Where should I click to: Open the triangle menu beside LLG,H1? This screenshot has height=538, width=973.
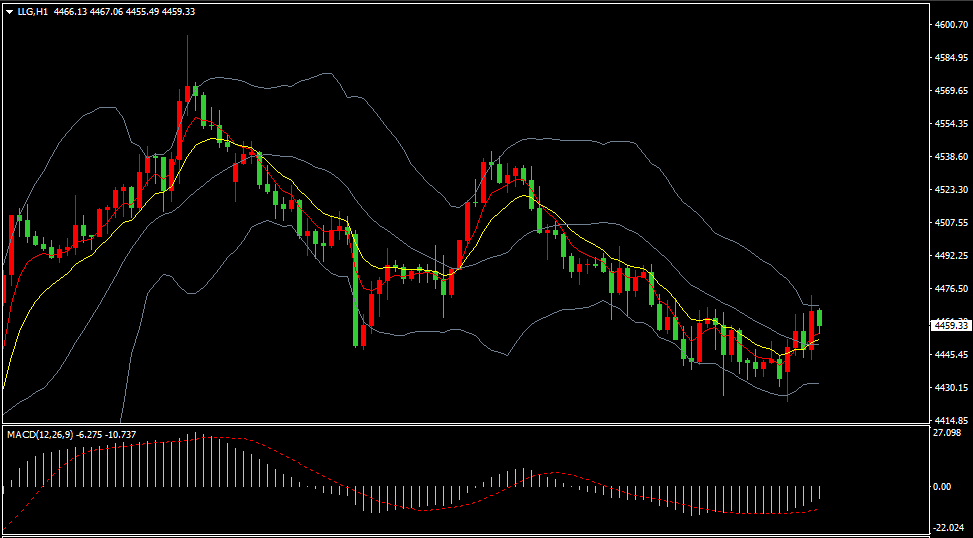pos(10,12)
